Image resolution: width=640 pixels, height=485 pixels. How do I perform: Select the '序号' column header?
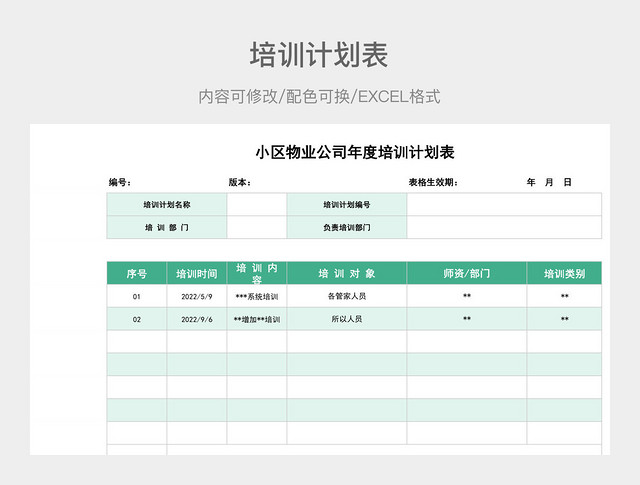[137, 273]
